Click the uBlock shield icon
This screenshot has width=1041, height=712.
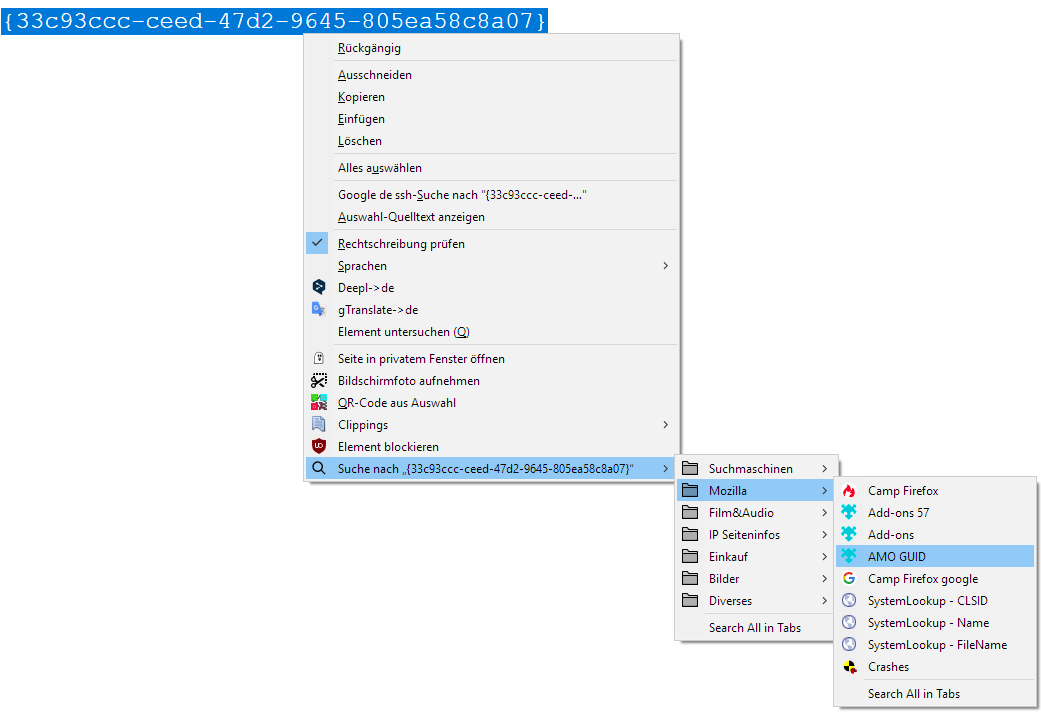click(x=319, y=446)
